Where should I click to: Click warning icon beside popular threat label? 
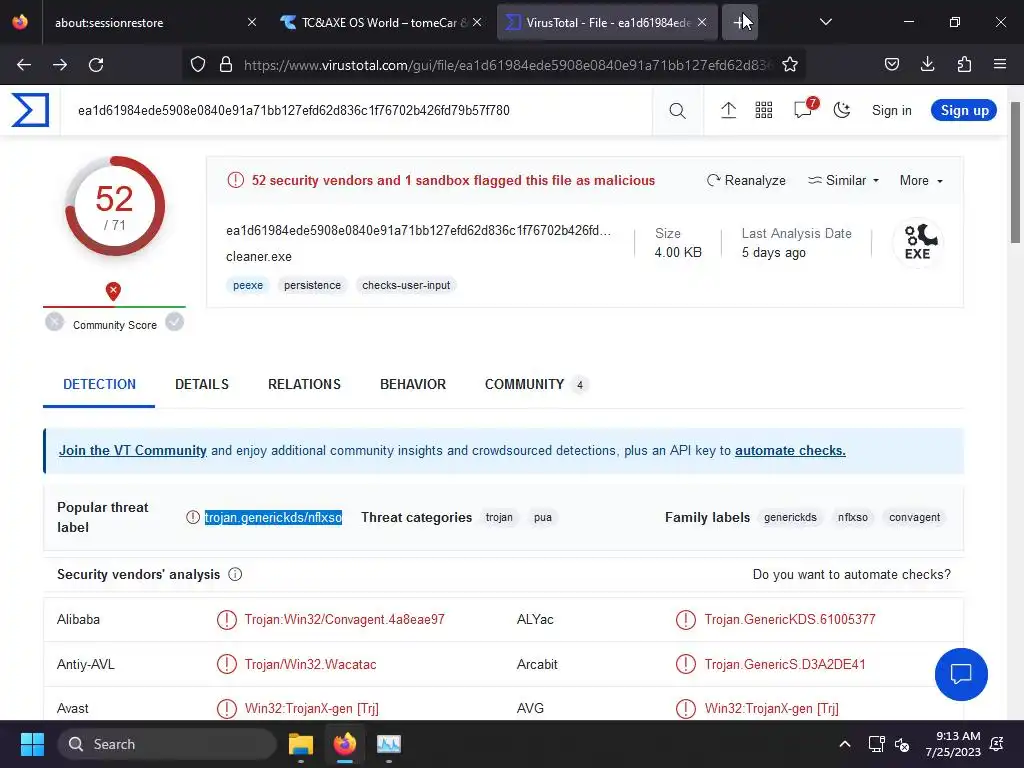tap(193, 517)
